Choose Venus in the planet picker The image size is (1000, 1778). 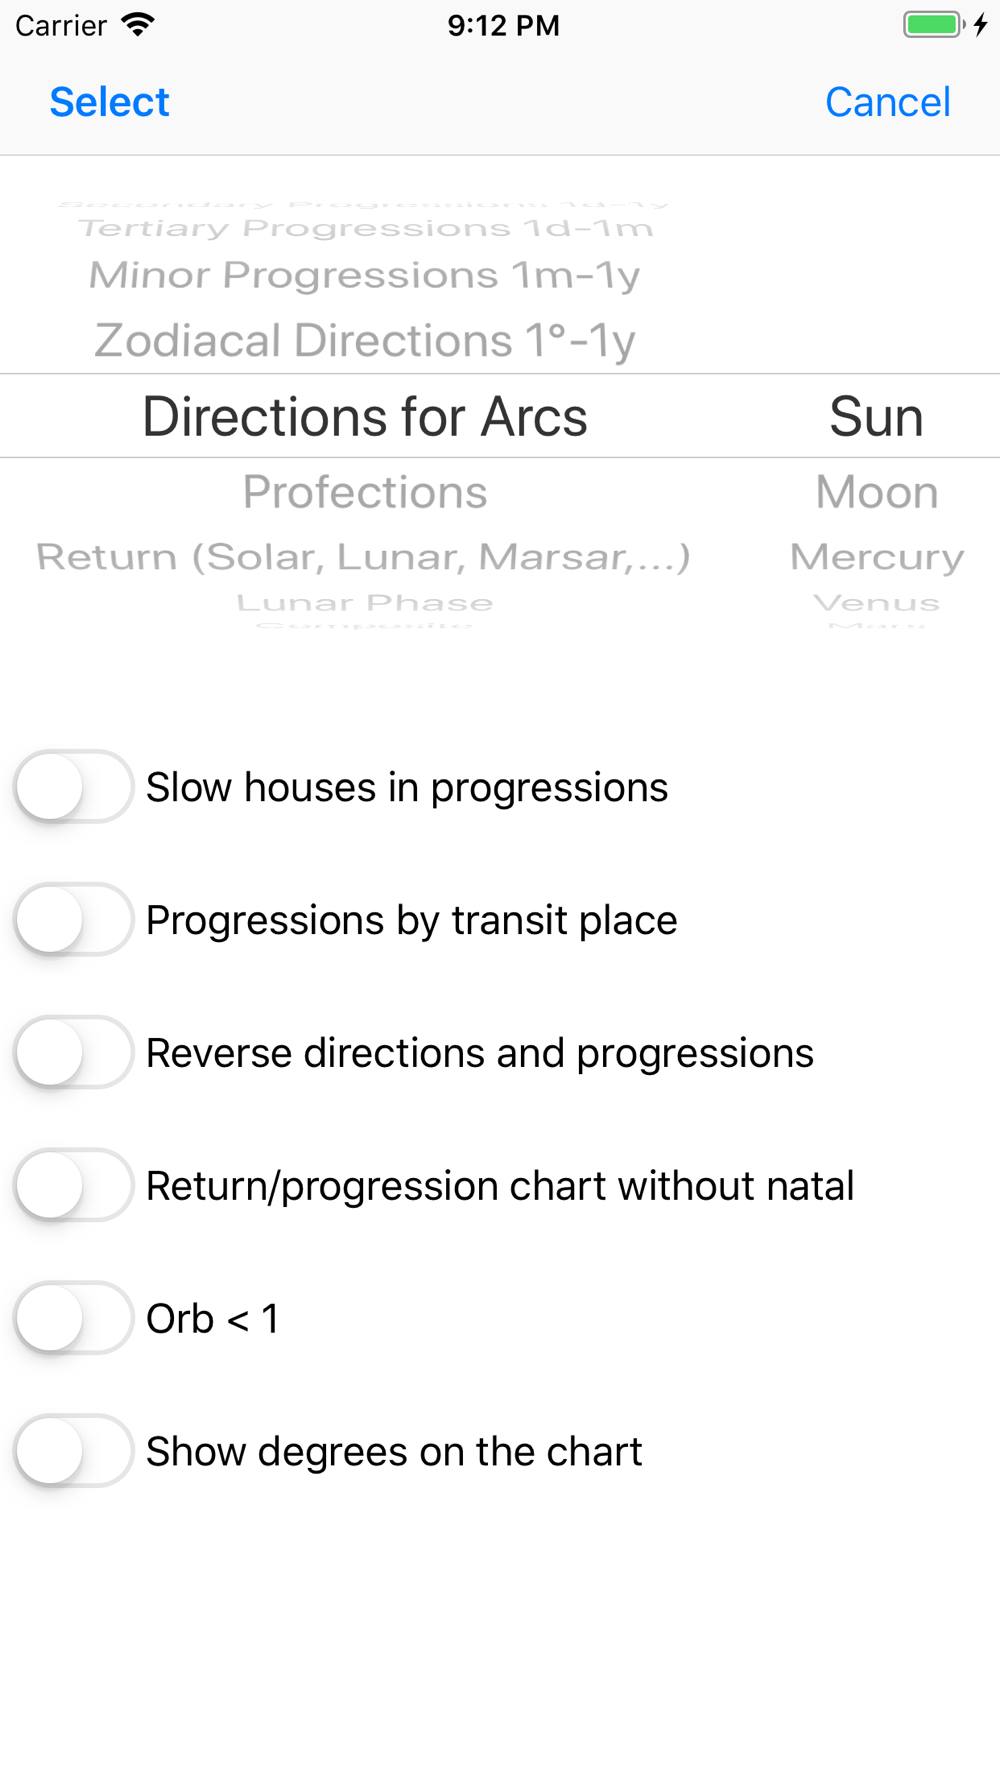[877, 603]
